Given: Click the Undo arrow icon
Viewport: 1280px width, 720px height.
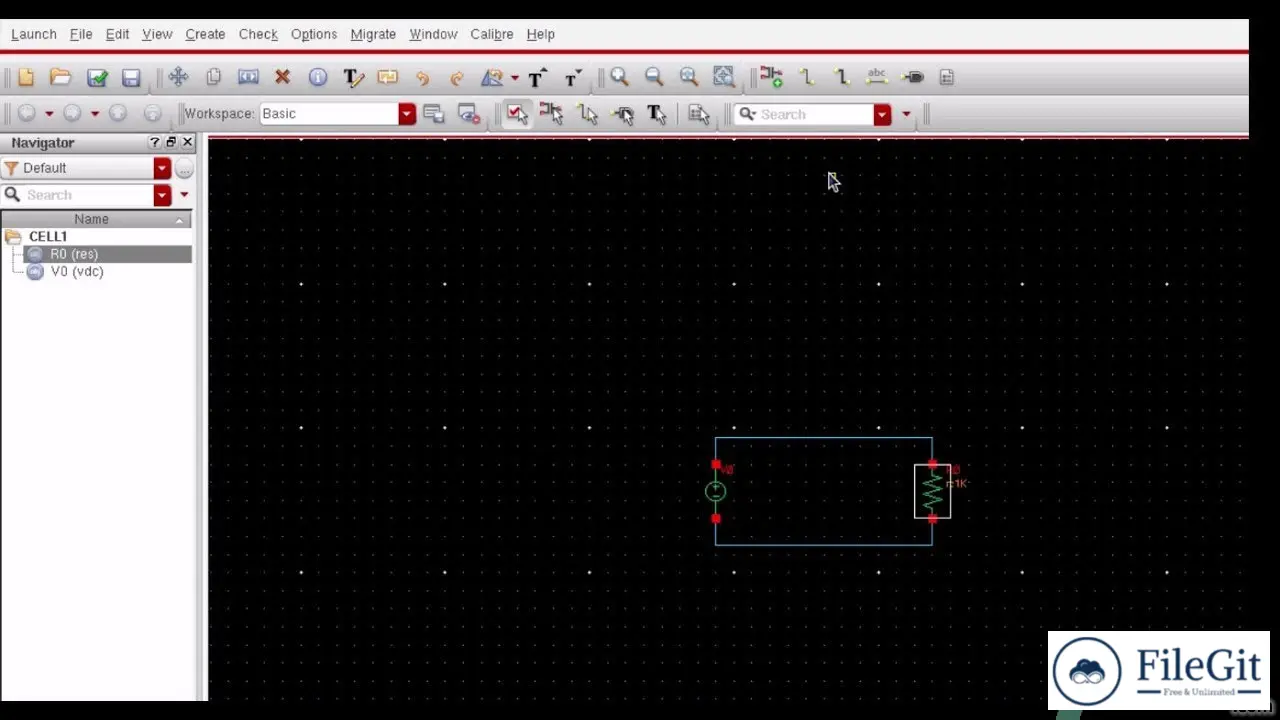Looking at the screenshot, I should point(422,77).
